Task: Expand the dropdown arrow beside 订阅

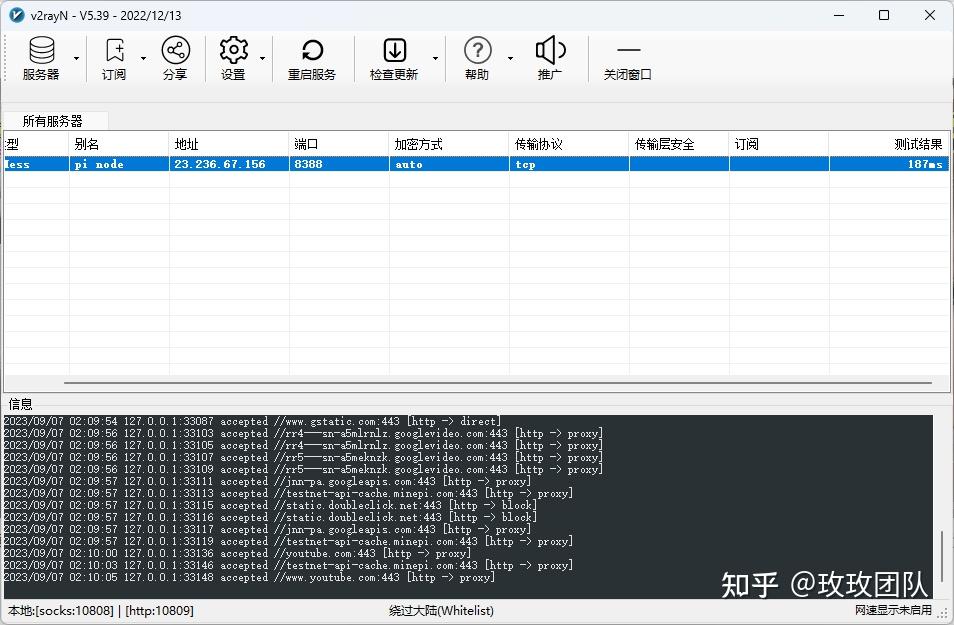Action: coord(144,58)
